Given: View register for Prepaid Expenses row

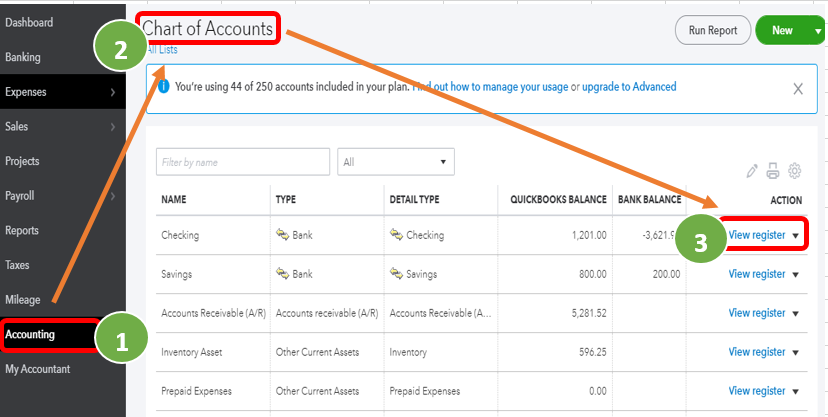Looking at the screenshot, I should (x=757, y=391).
